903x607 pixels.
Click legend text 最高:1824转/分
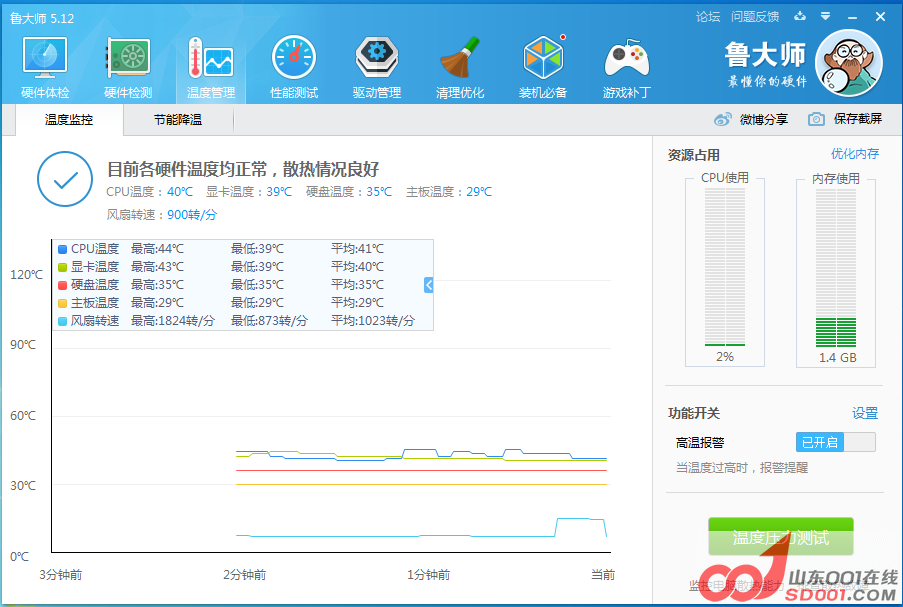(x=173, y=321)
